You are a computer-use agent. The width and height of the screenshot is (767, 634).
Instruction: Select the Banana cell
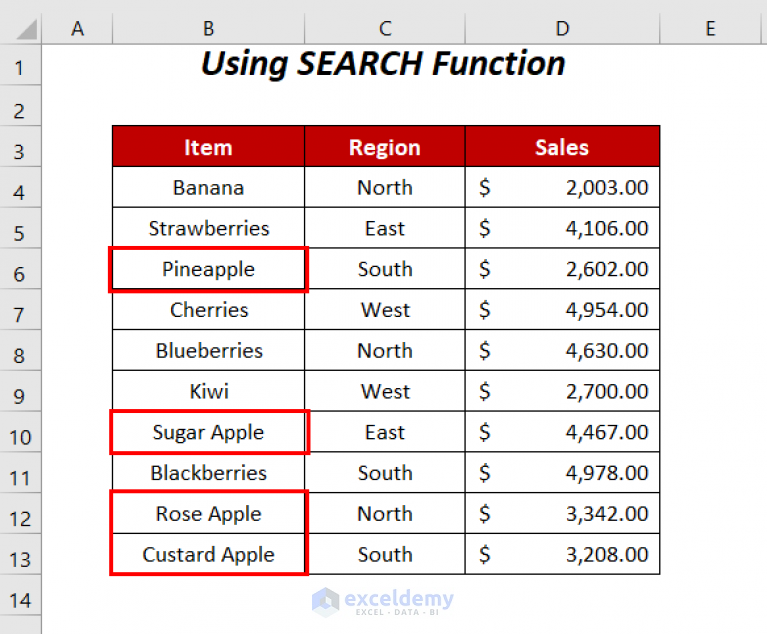point(208,188)
